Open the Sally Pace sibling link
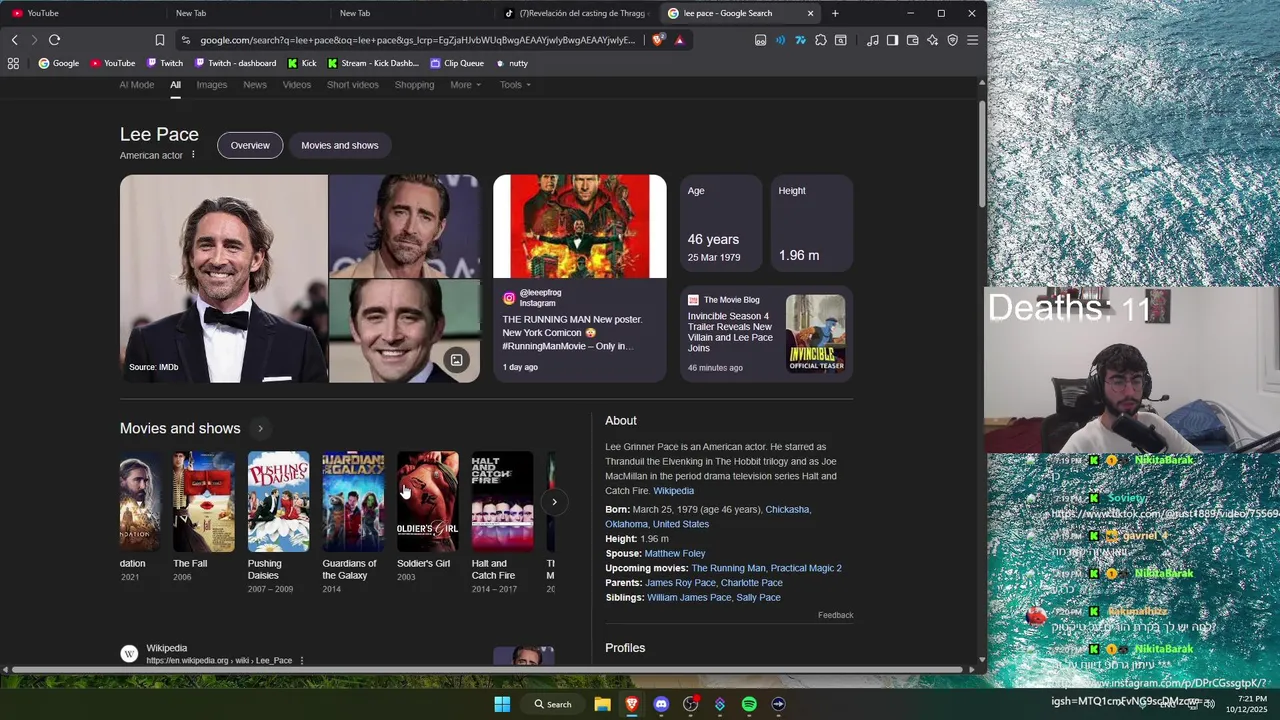The height and width of the screenshot is (720, 1280). click(758, 597)
